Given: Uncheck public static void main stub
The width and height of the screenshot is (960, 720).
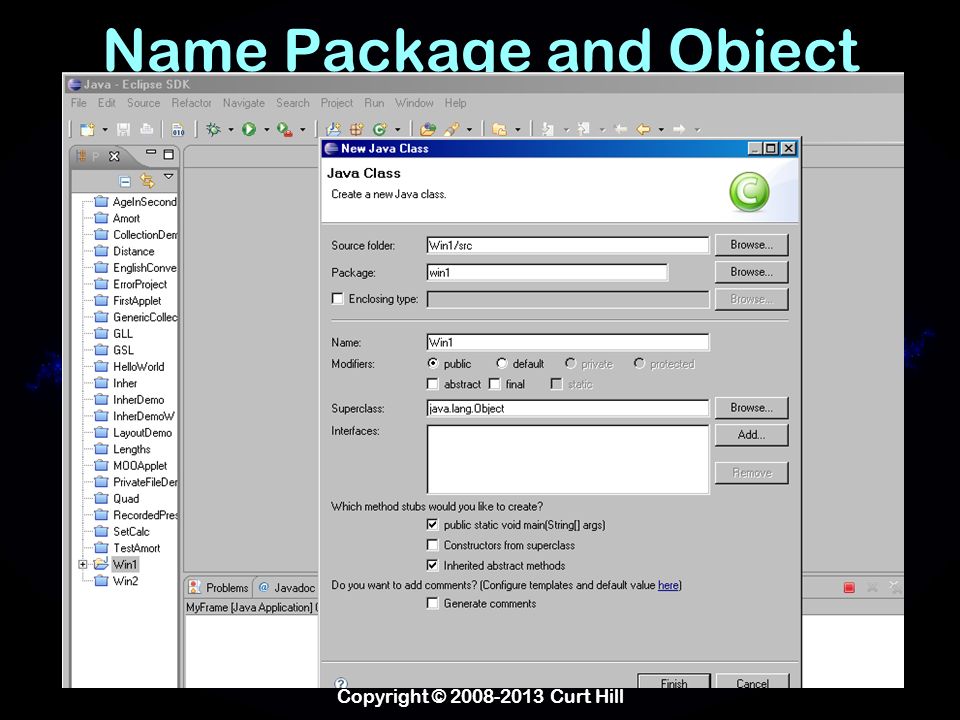Looking at the screenshot, I should [433, 525].
